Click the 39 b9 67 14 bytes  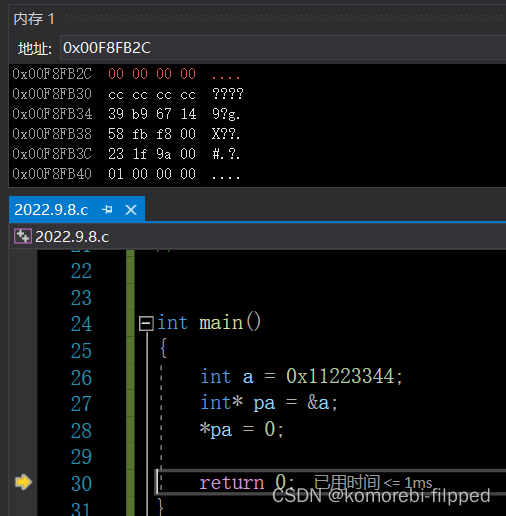coord(152,114)
